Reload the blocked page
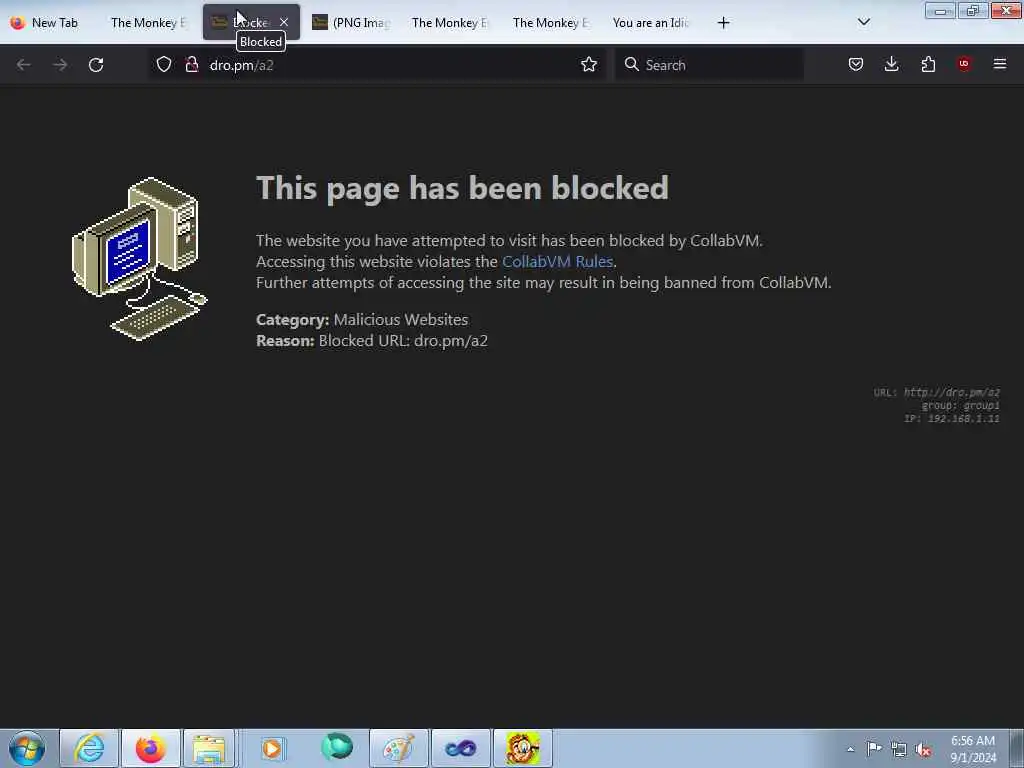Image resolution: width=1024 pixels, height=768 pixels. [x=96, y=65]
